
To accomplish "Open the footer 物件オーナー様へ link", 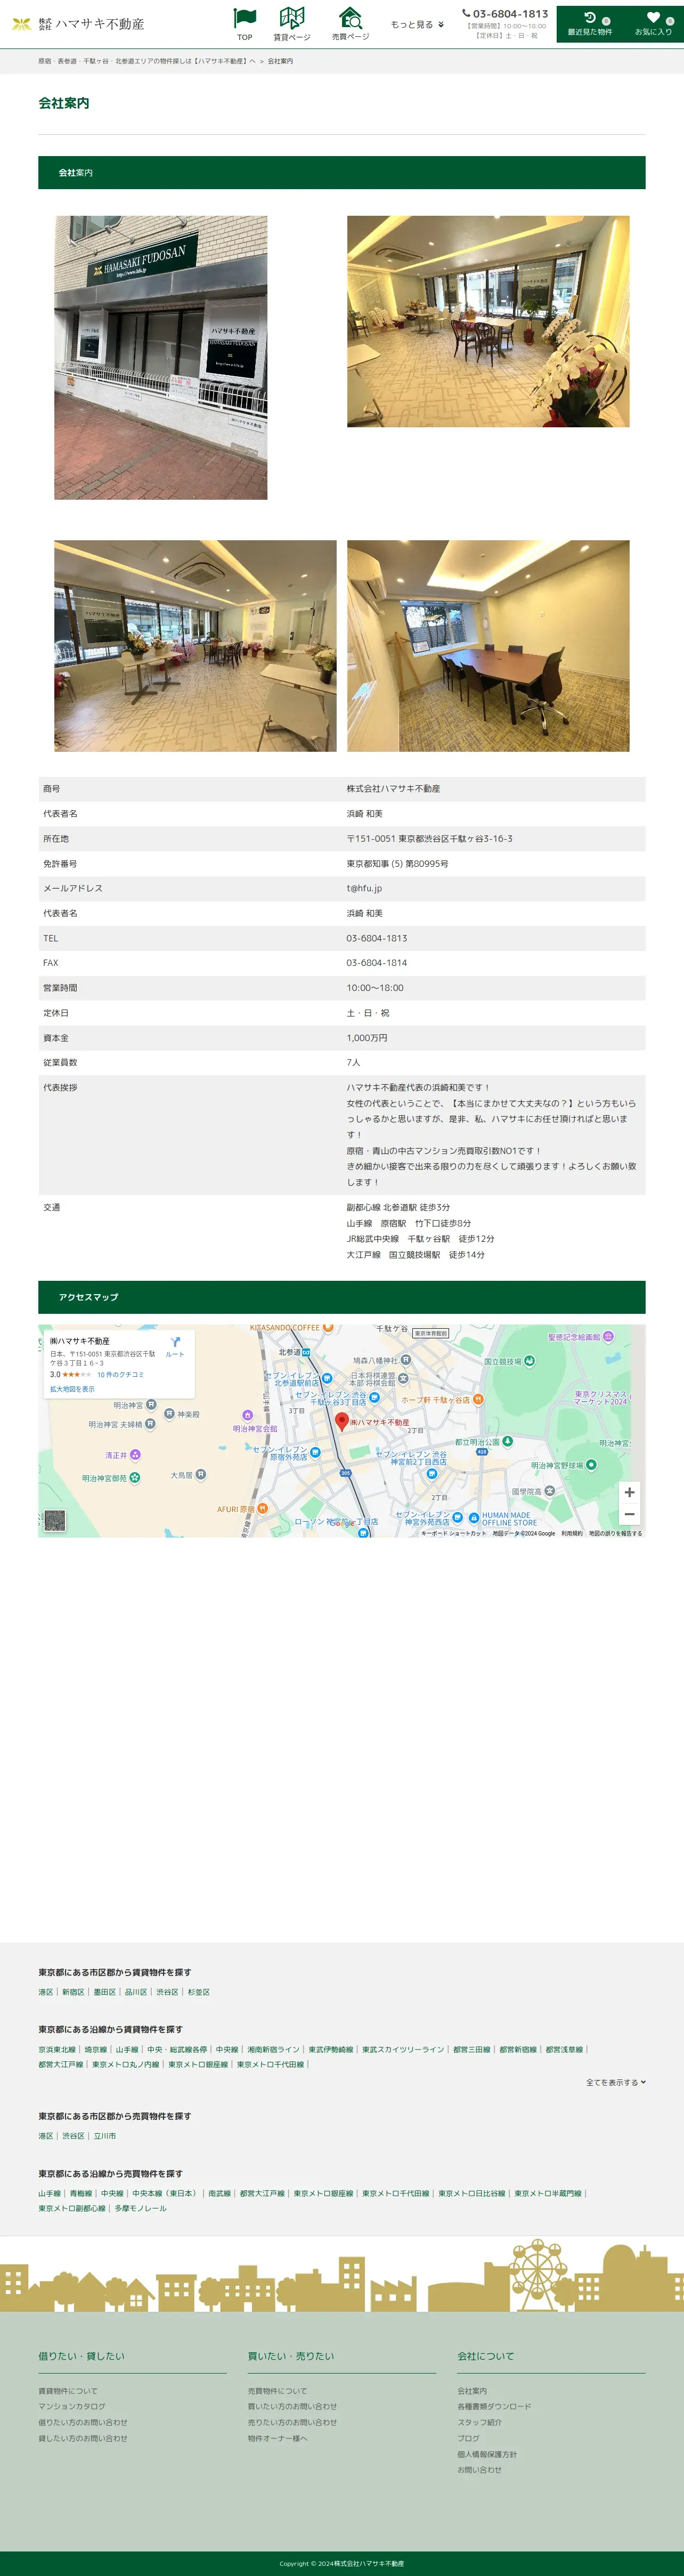I will tap(277, 2438).
